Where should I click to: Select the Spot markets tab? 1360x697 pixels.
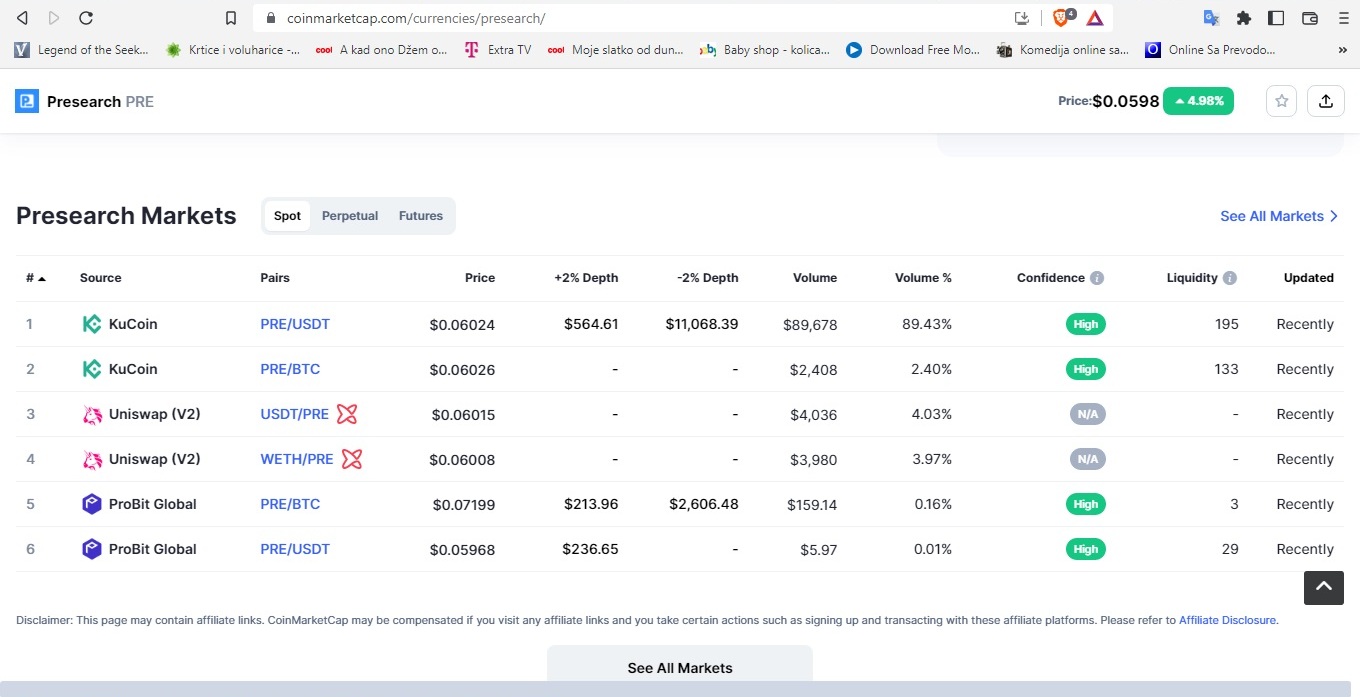(287, 216)
